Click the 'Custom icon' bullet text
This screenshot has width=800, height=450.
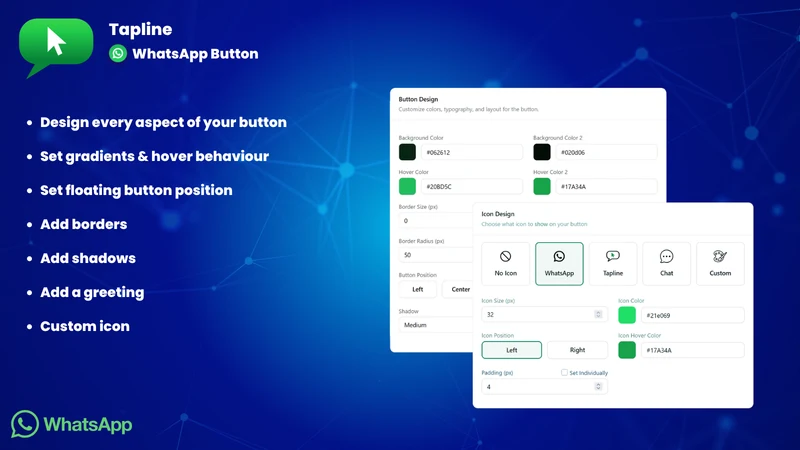[85, 326]
